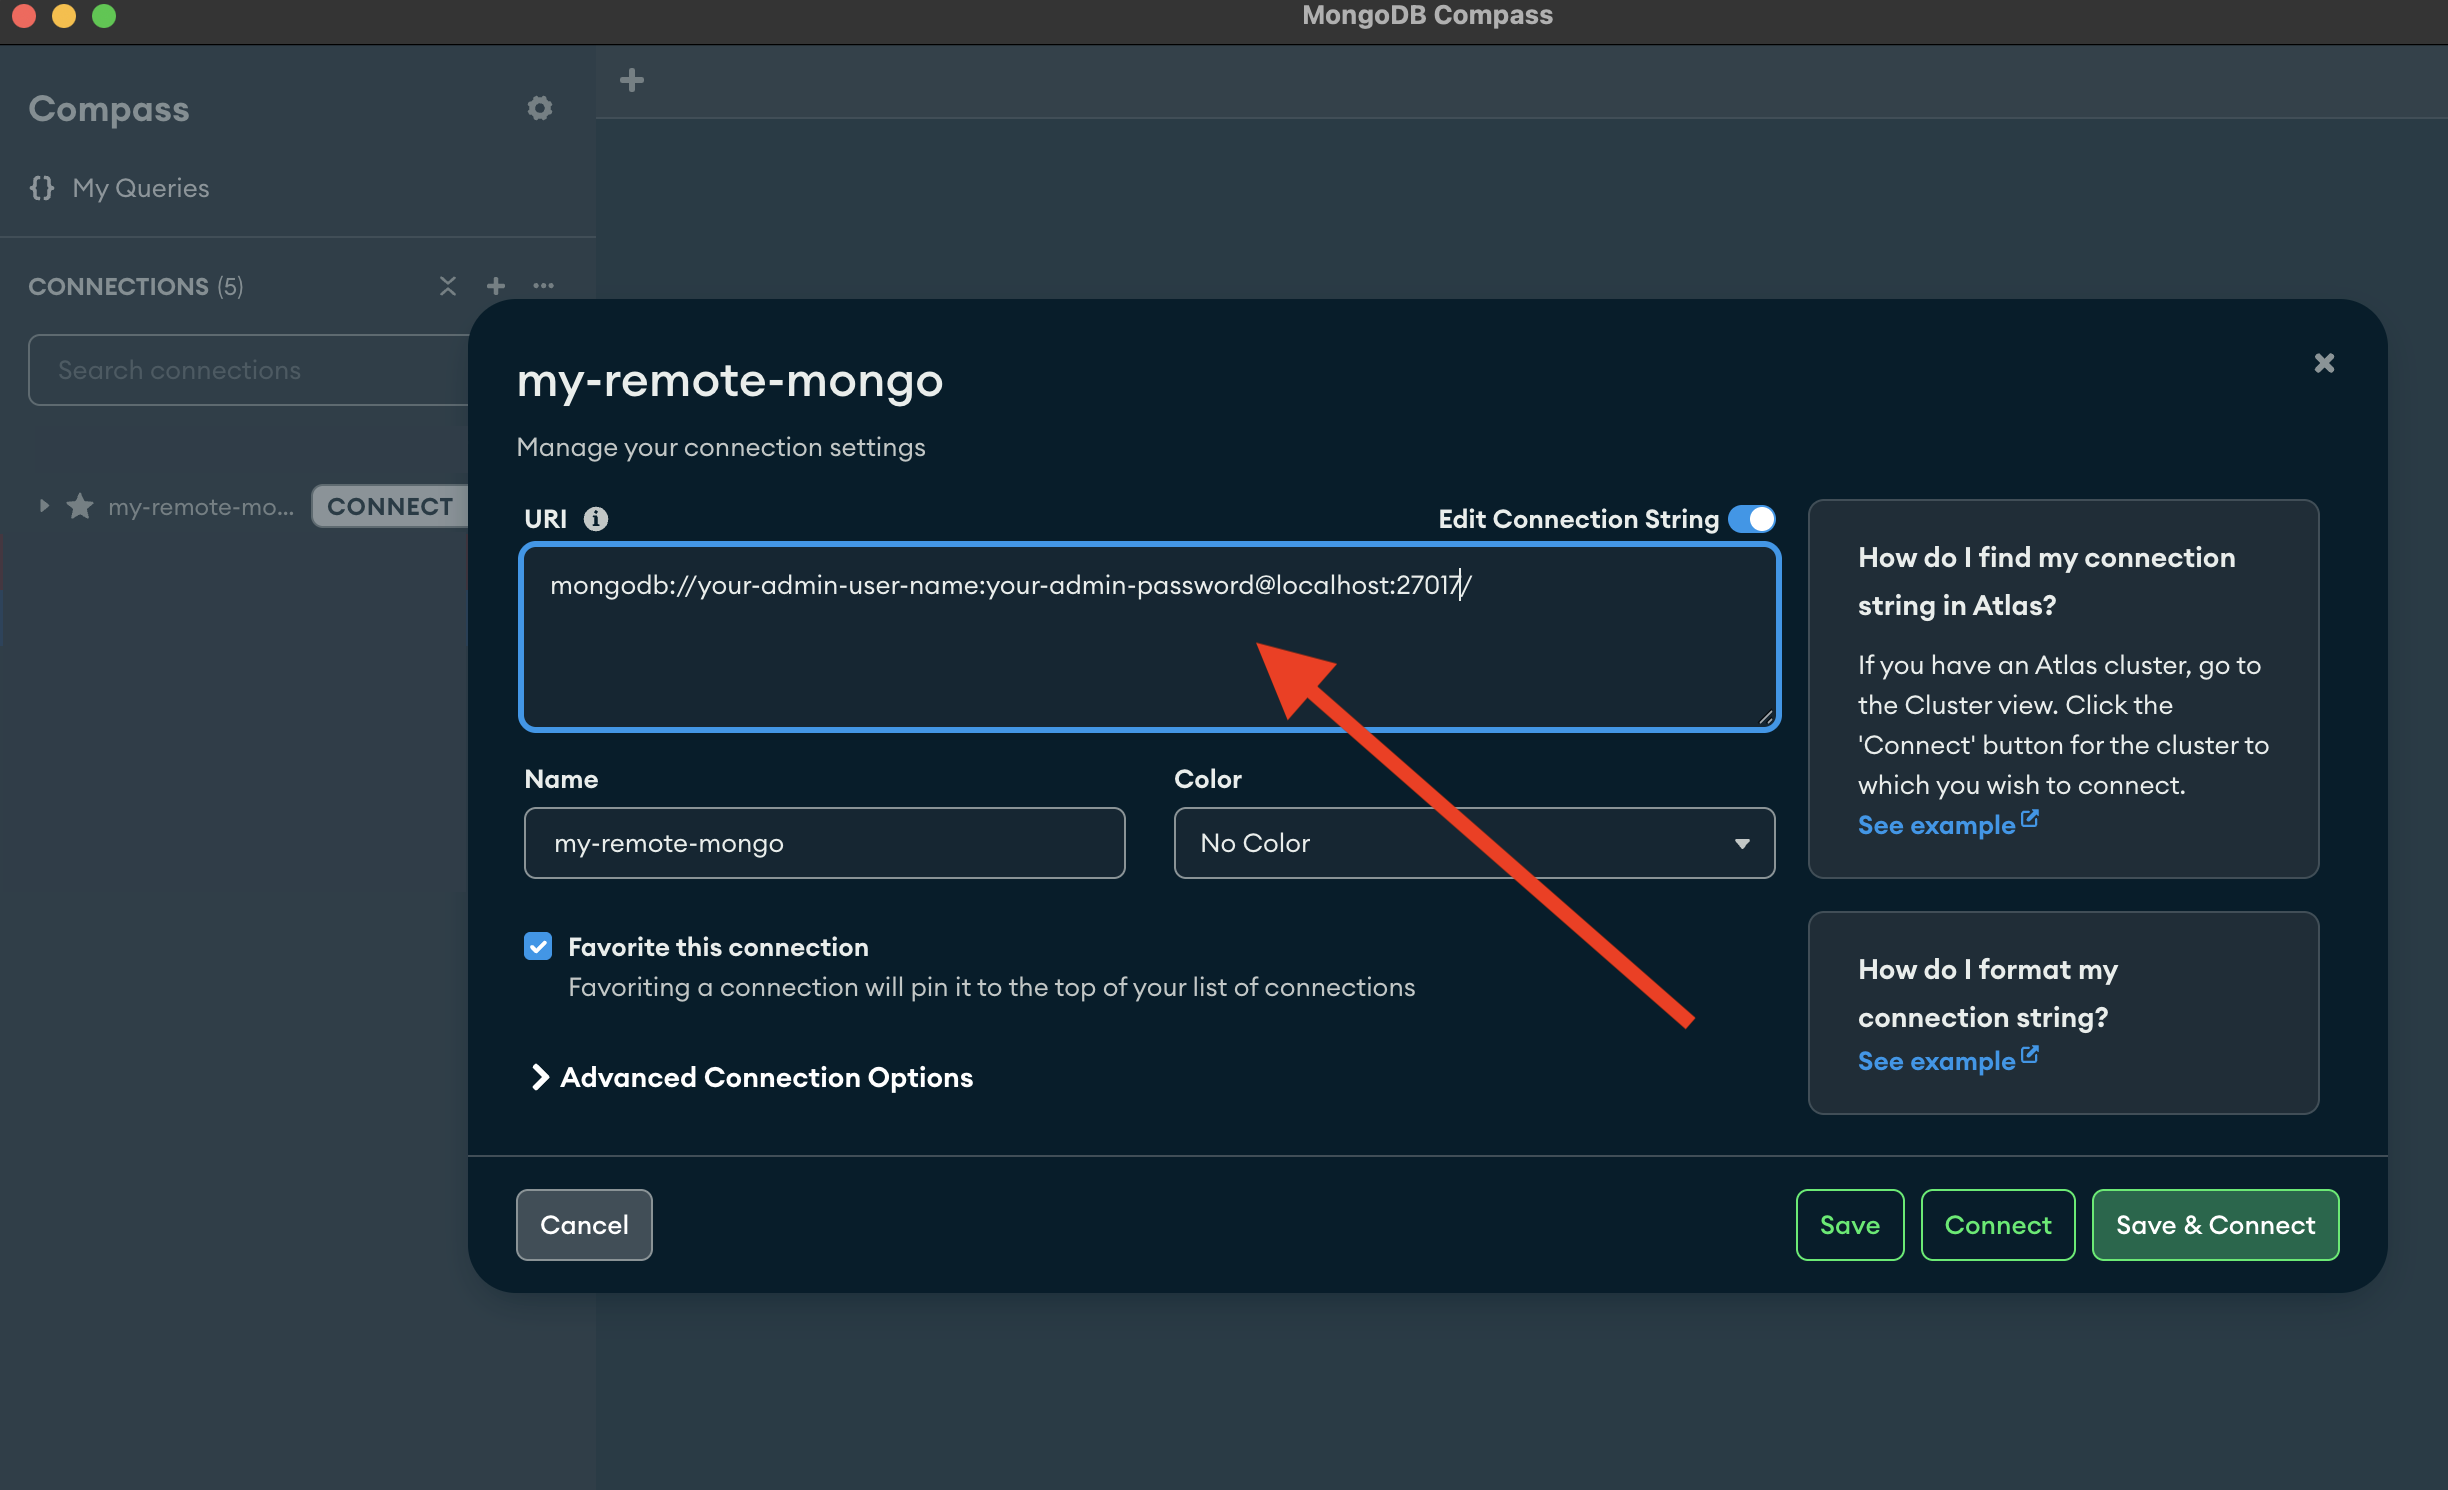Click the My Queries braces icon
Viewport: 2448px width, 1490px height.
(x=42, y=188)
